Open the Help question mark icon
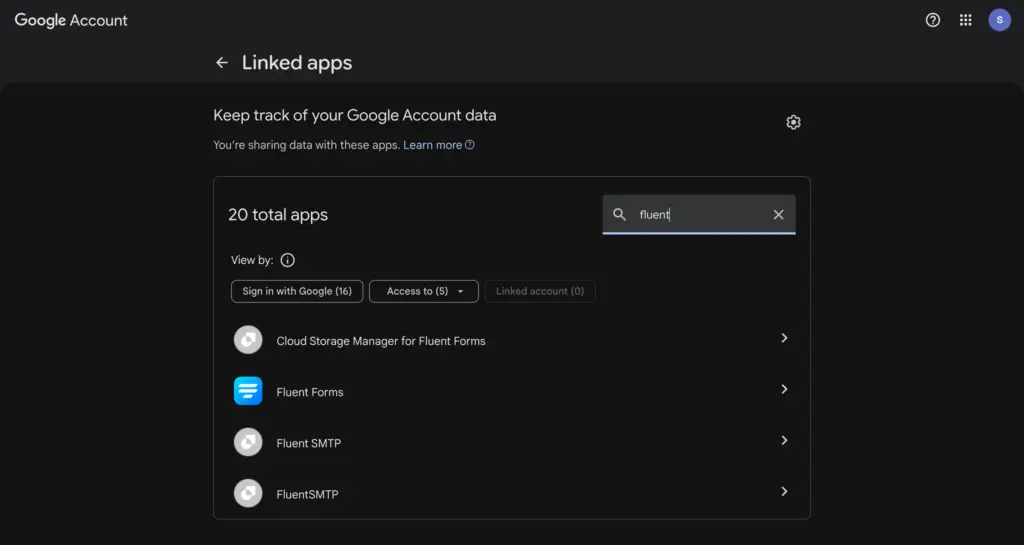This screenshot has height=545, width=1024. pos(933,20)
